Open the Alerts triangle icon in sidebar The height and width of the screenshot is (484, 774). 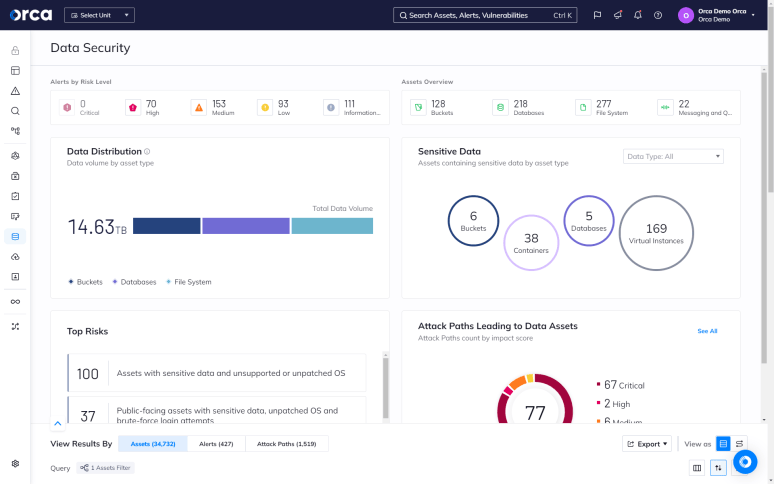coord(15,91)
